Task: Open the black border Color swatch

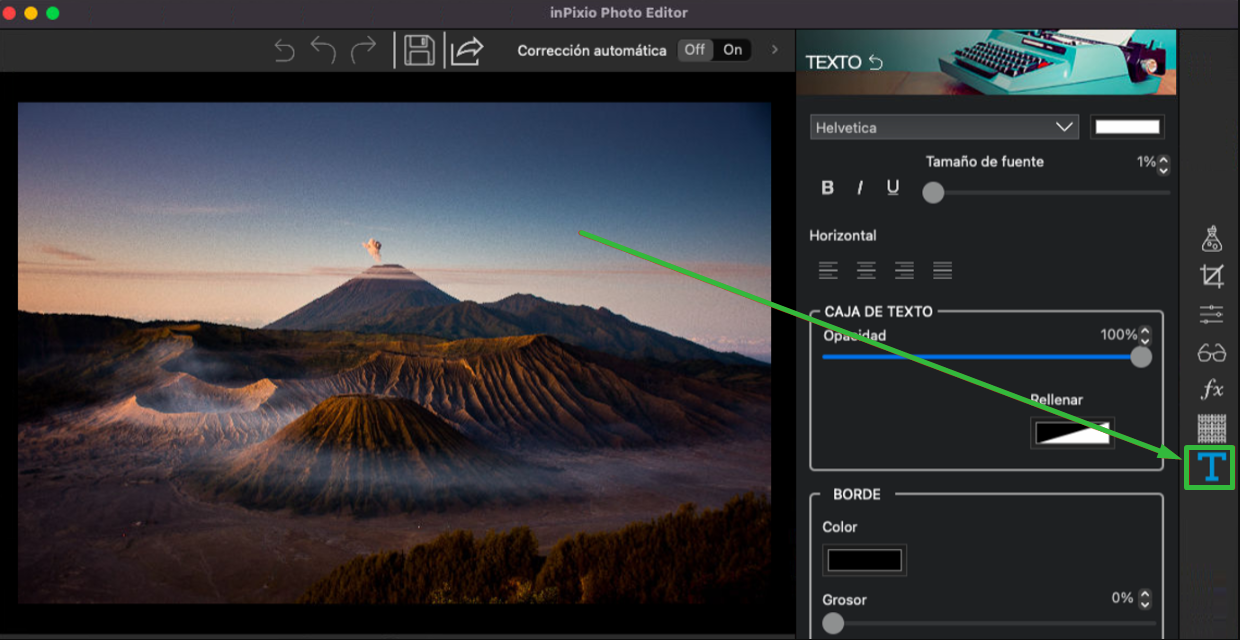Action: click(x=865, y=560)
